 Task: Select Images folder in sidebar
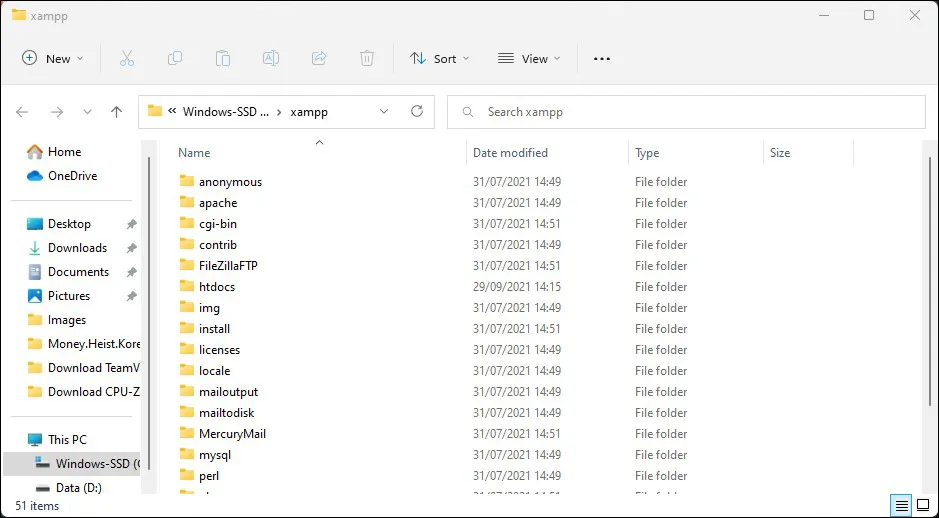tap(66, 320)
